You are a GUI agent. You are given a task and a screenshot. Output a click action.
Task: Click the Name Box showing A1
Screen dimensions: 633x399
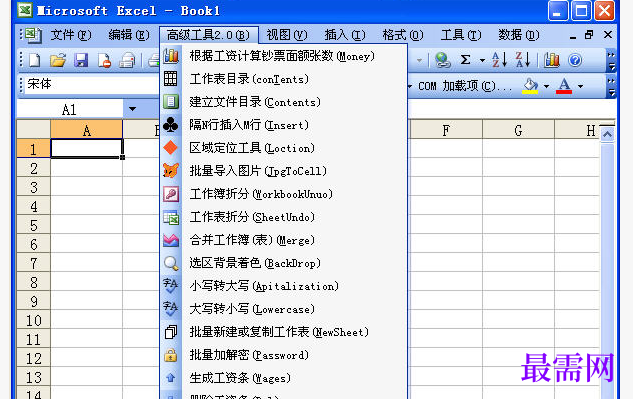[x=69, y=109]
